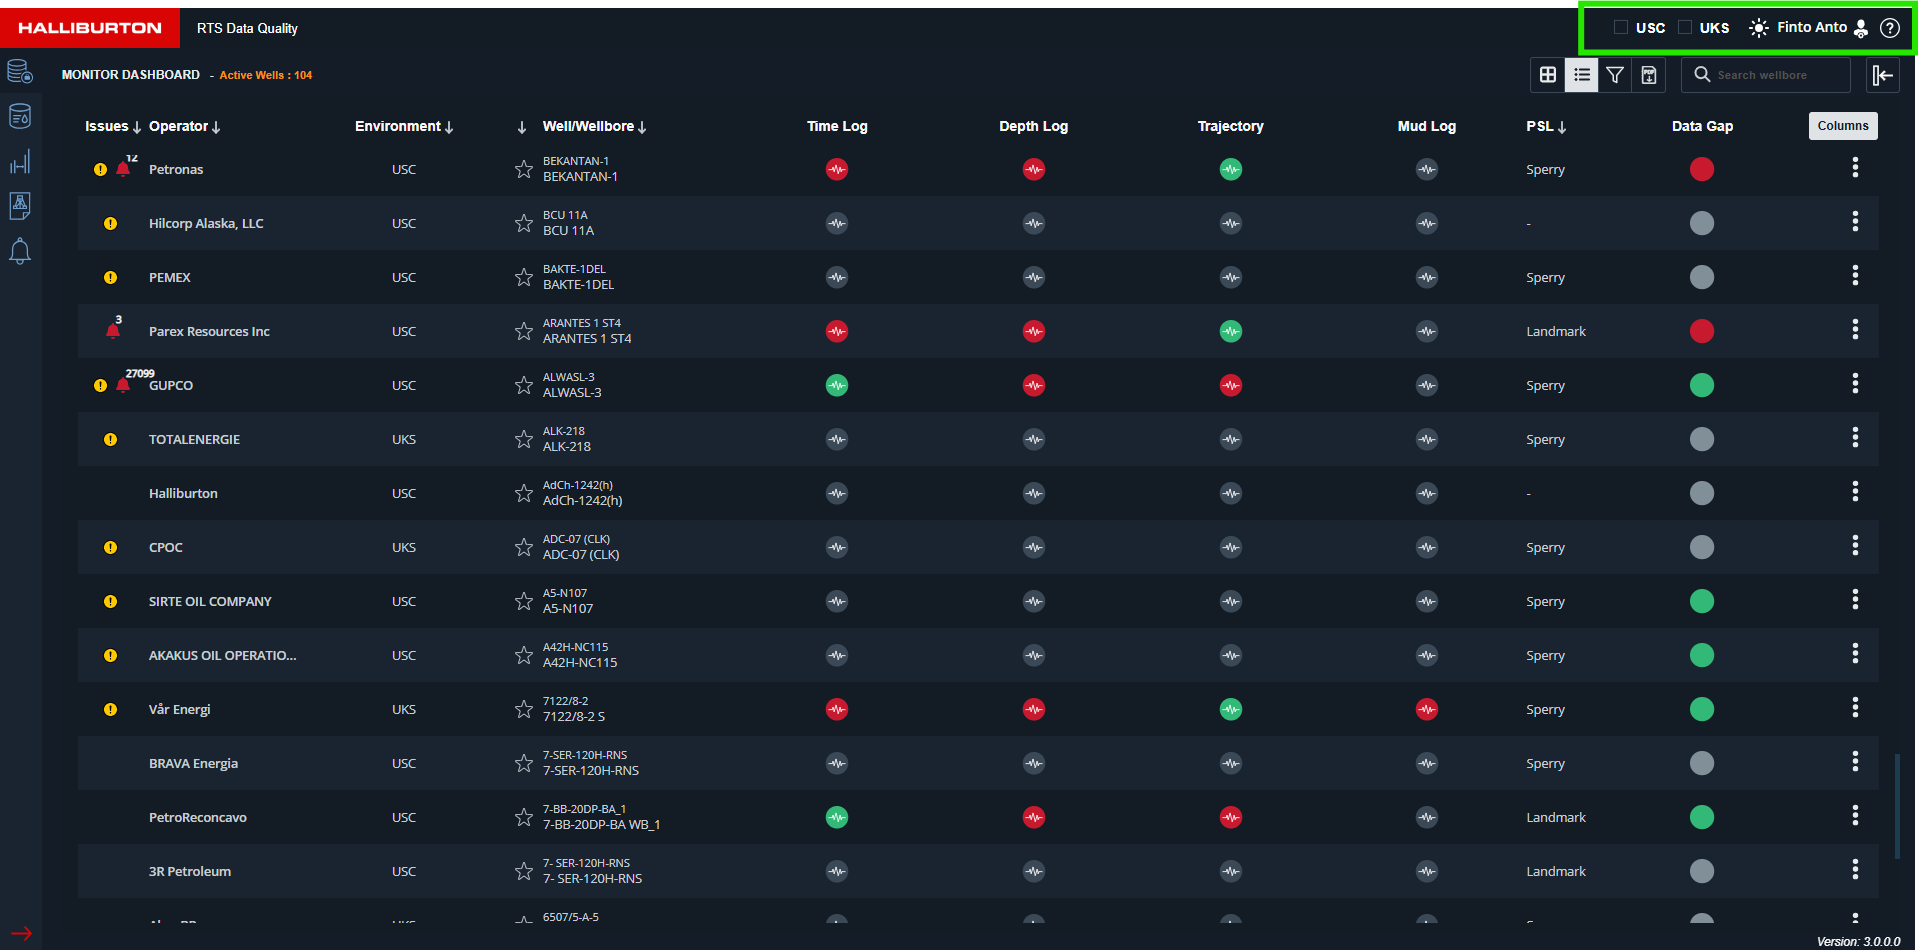
Task: Click Active Wells : 104 label
Action: click(x=266, y=75)
